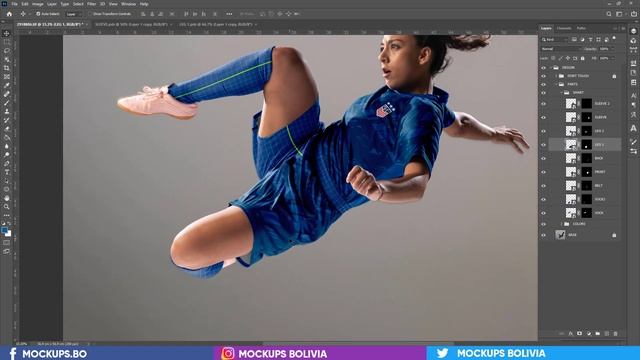
Task: Open more align options (three dots)
Action: click(x=229, y=14)
